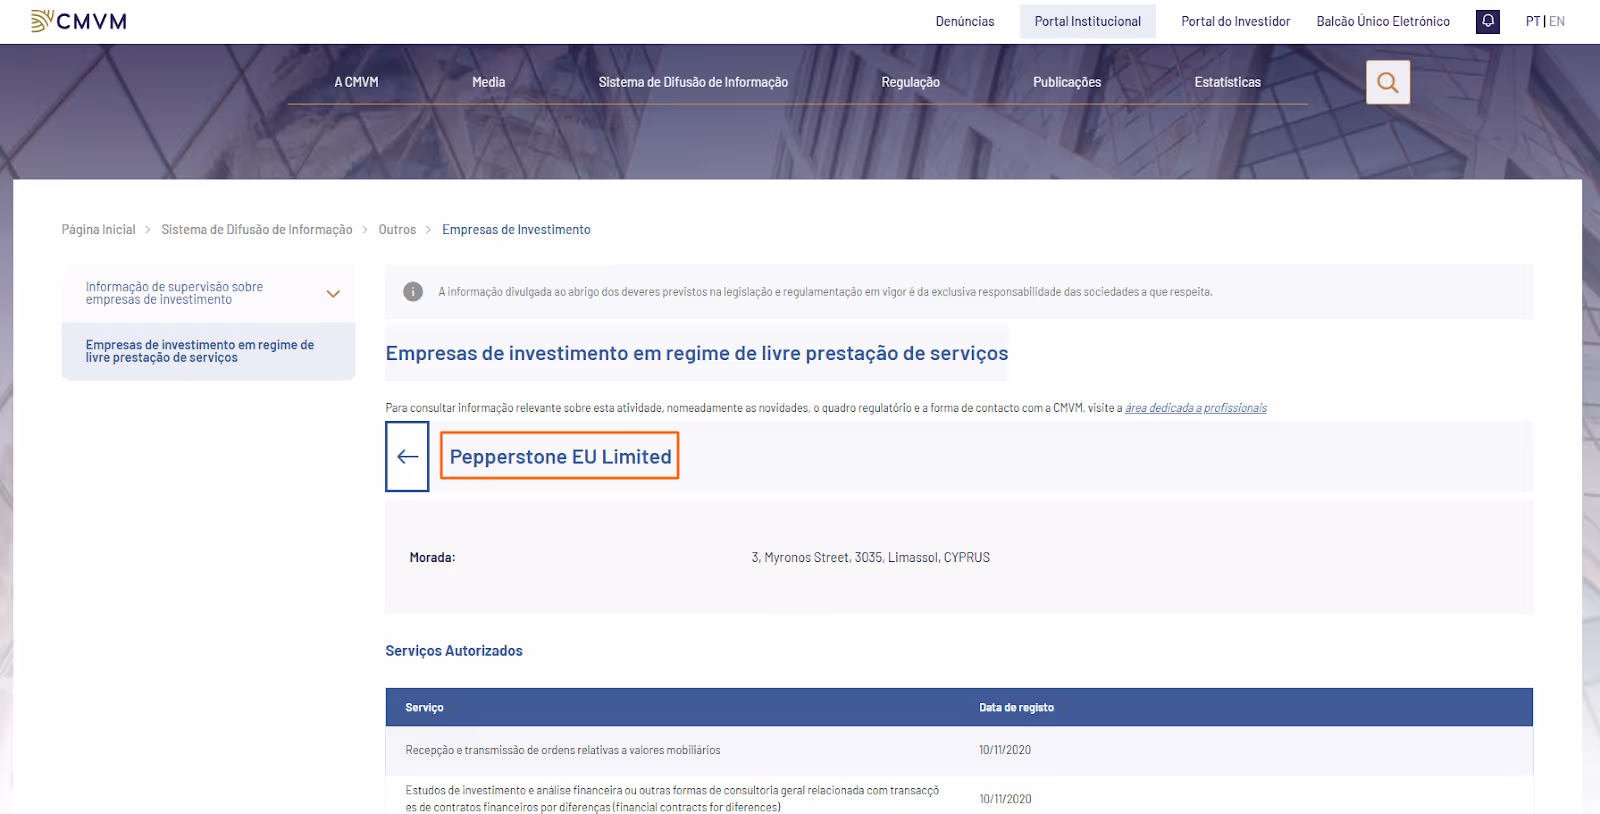Open the search magnifier icon

point(1388,82)
